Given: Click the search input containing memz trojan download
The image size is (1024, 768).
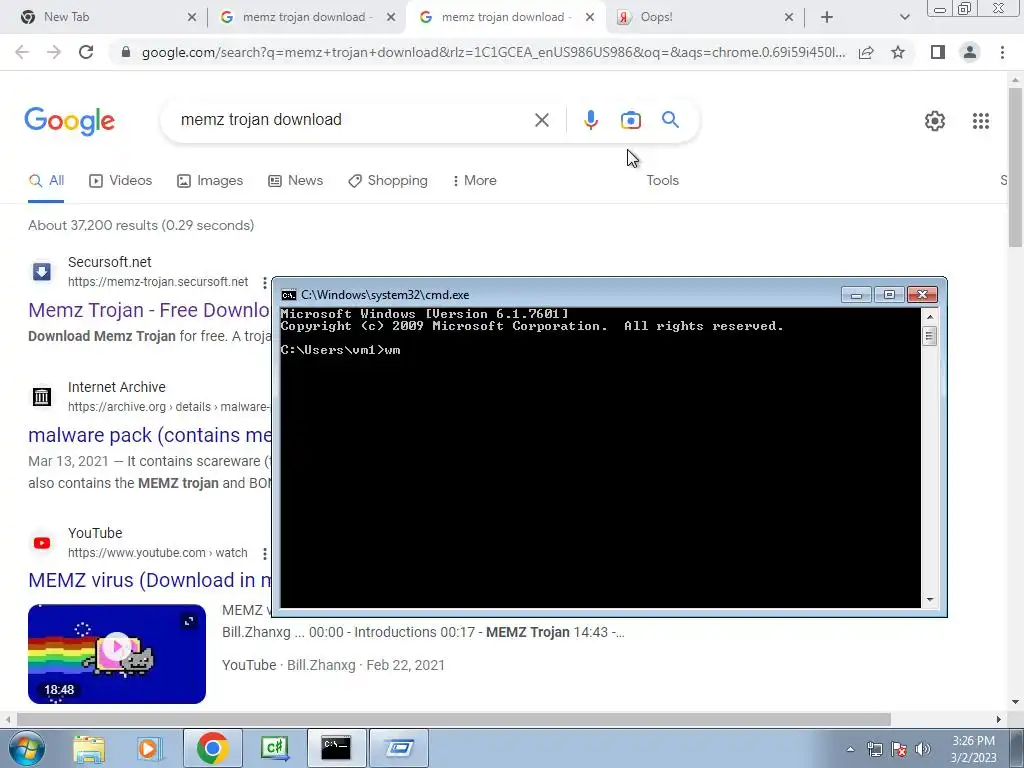Looking at the screenshot, I should (x=353, y=120).
